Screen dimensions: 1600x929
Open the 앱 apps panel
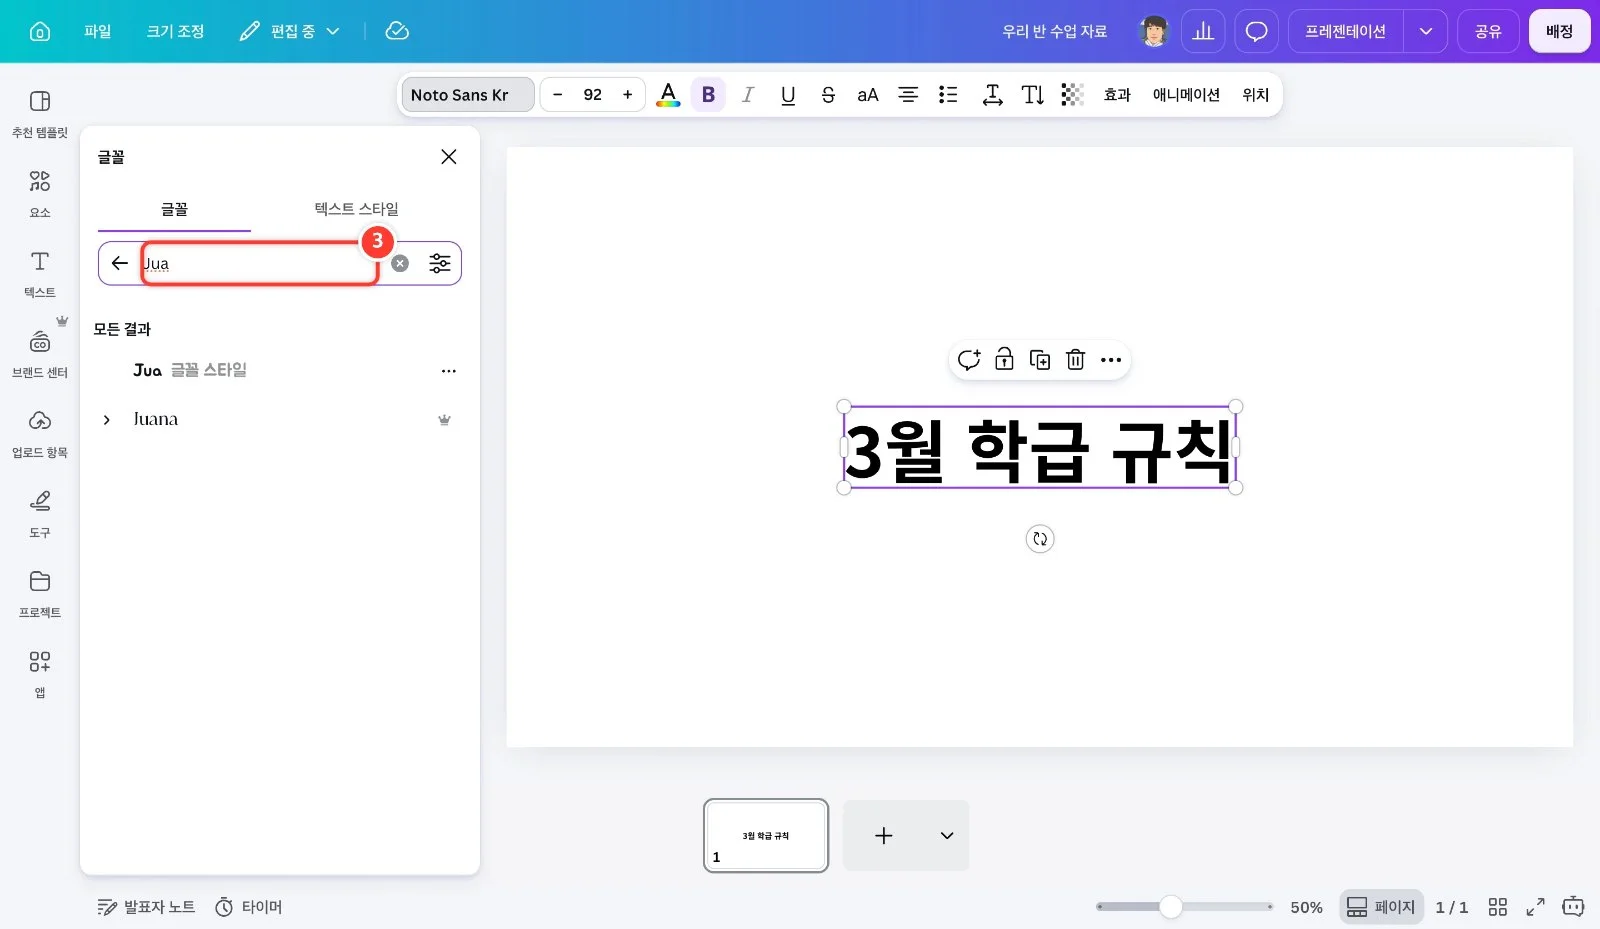click(40, 673)
